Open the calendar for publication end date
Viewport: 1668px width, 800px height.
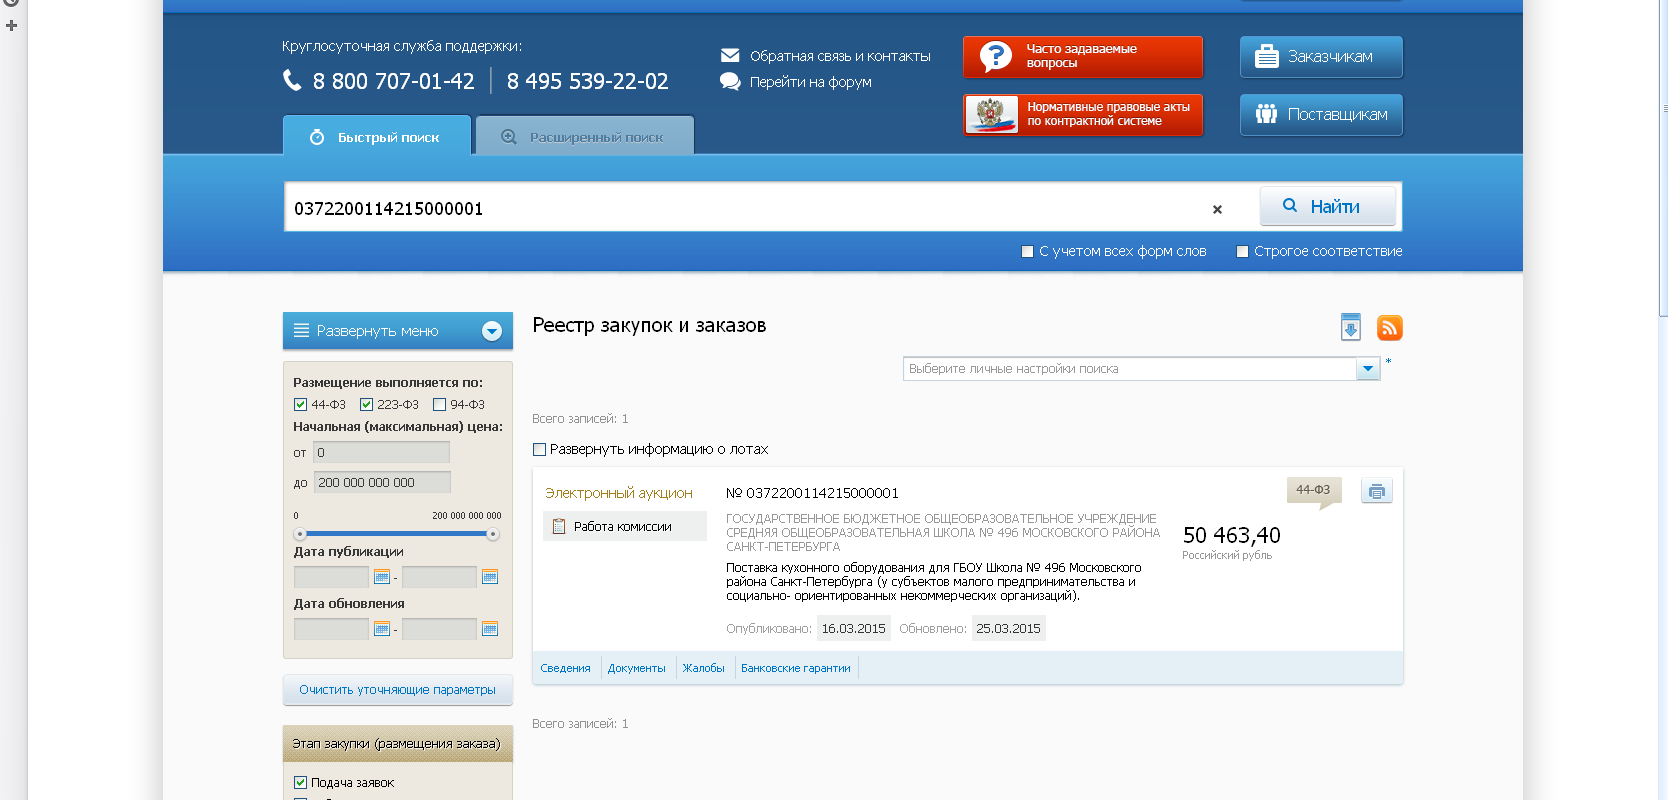click(490, 577)
